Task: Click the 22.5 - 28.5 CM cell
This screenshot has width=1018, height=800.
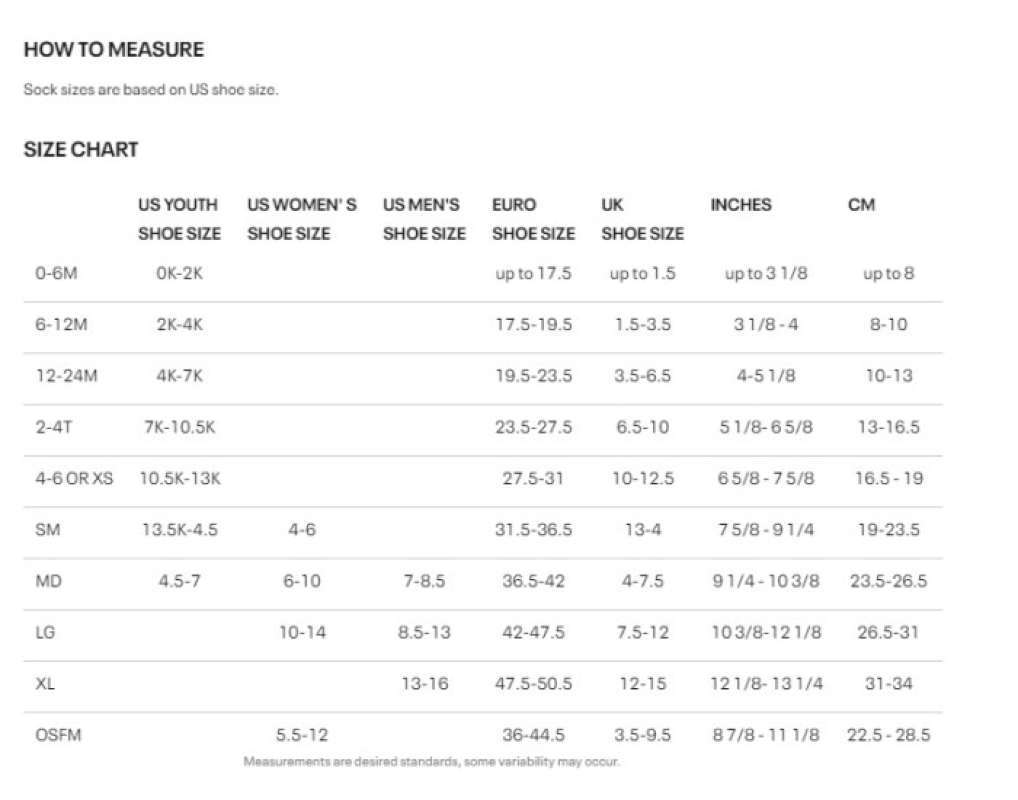Action: (888, 735)
